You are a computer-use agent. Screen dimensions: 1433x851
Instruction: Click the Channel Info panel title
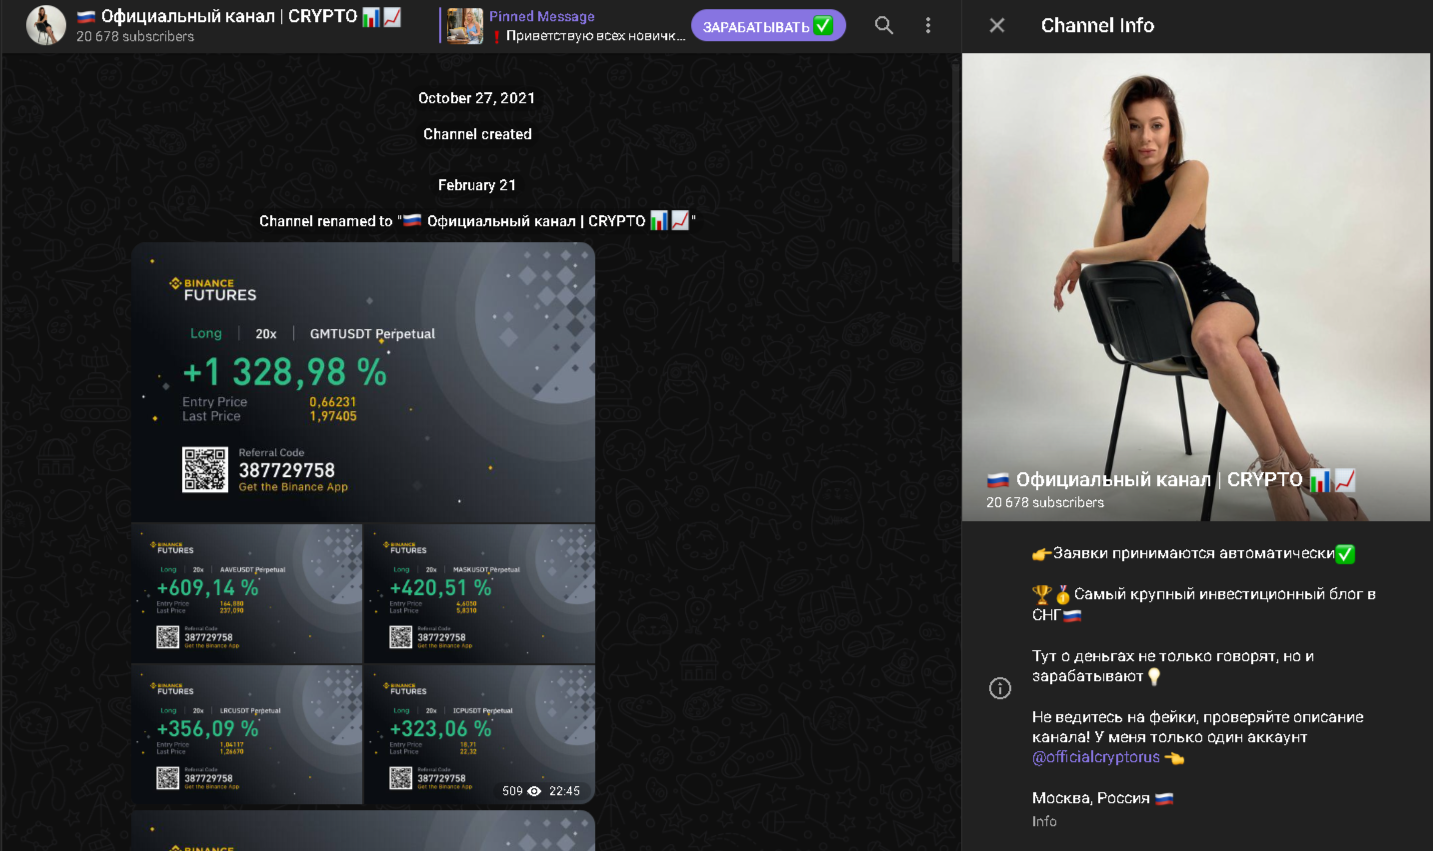click(1097, 25)
